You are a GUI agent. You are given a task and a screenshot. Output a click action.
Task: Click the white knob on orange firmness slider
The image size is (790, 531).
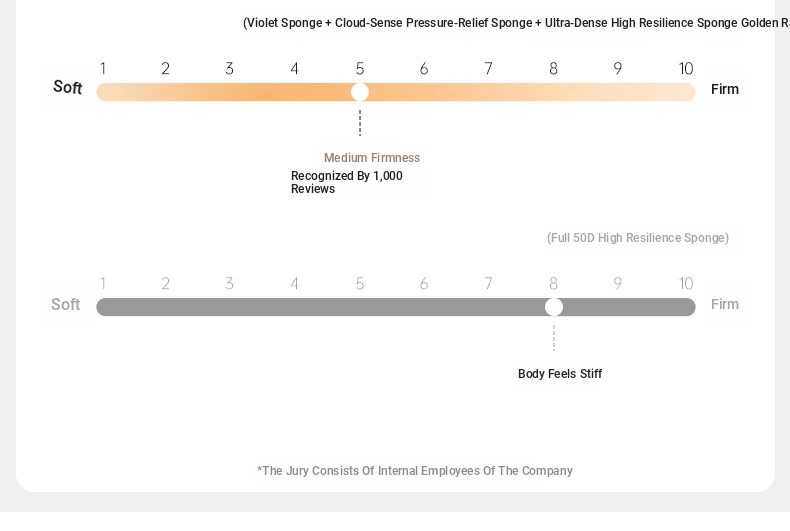point(360,92)
